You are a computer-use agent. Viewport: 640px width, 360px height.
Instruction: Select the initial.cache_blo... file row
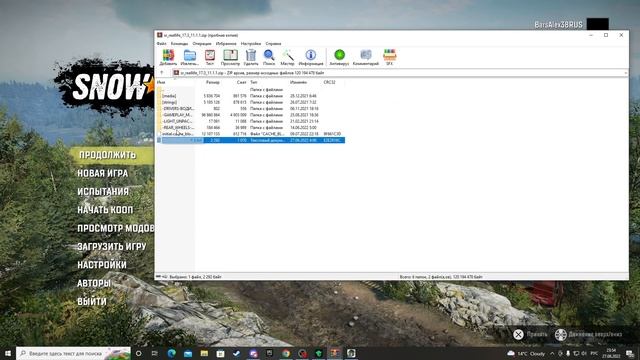tap(251, 134)
